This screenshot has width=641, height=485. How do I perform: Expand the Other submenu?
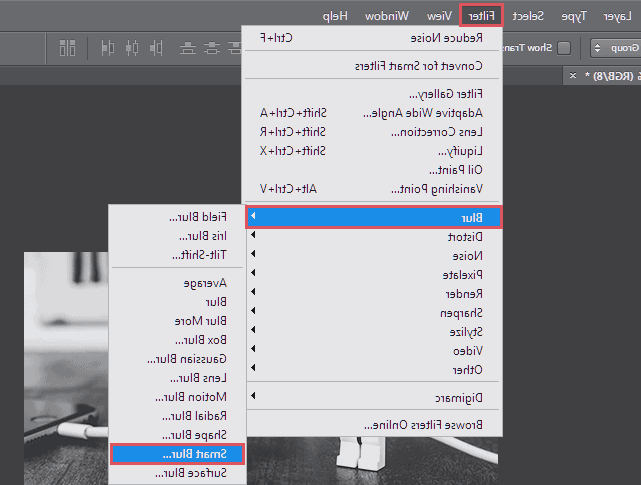pos(372,370)
